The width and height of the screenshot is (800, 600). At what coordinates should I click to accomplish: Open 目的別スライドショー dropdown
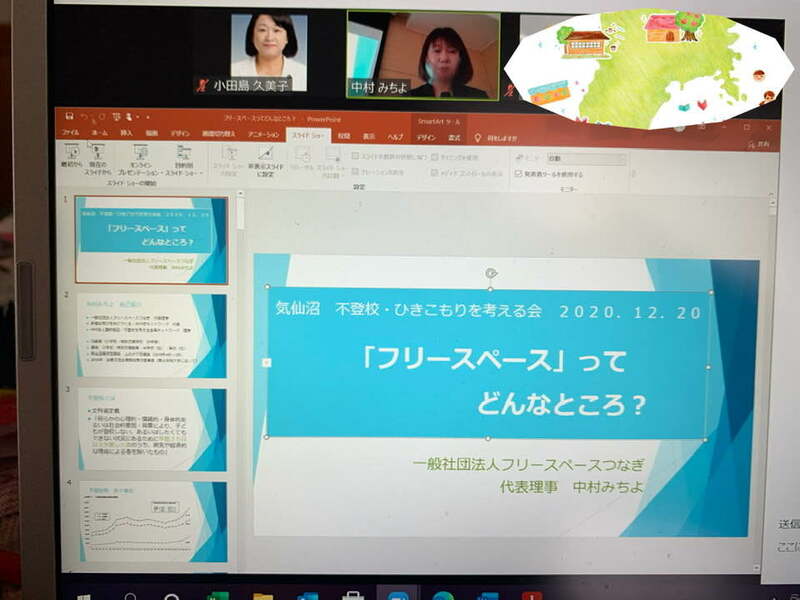point(183,161)
